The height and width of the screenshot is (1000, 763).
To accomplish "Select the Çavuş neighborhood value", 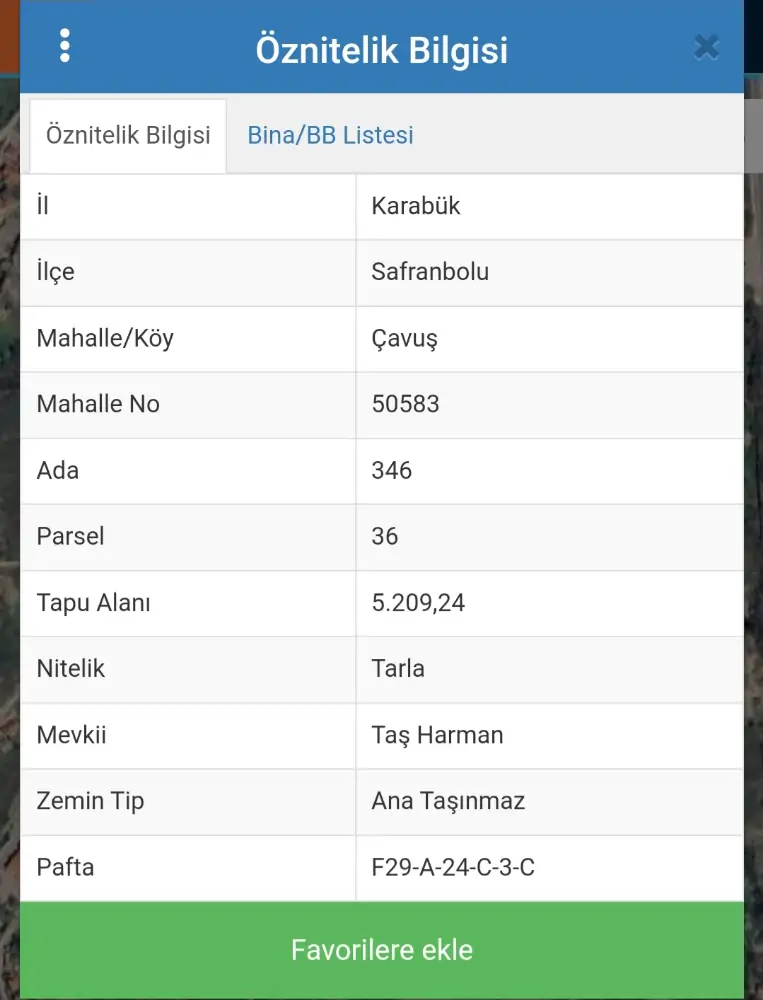I will (x=404, y=338).
